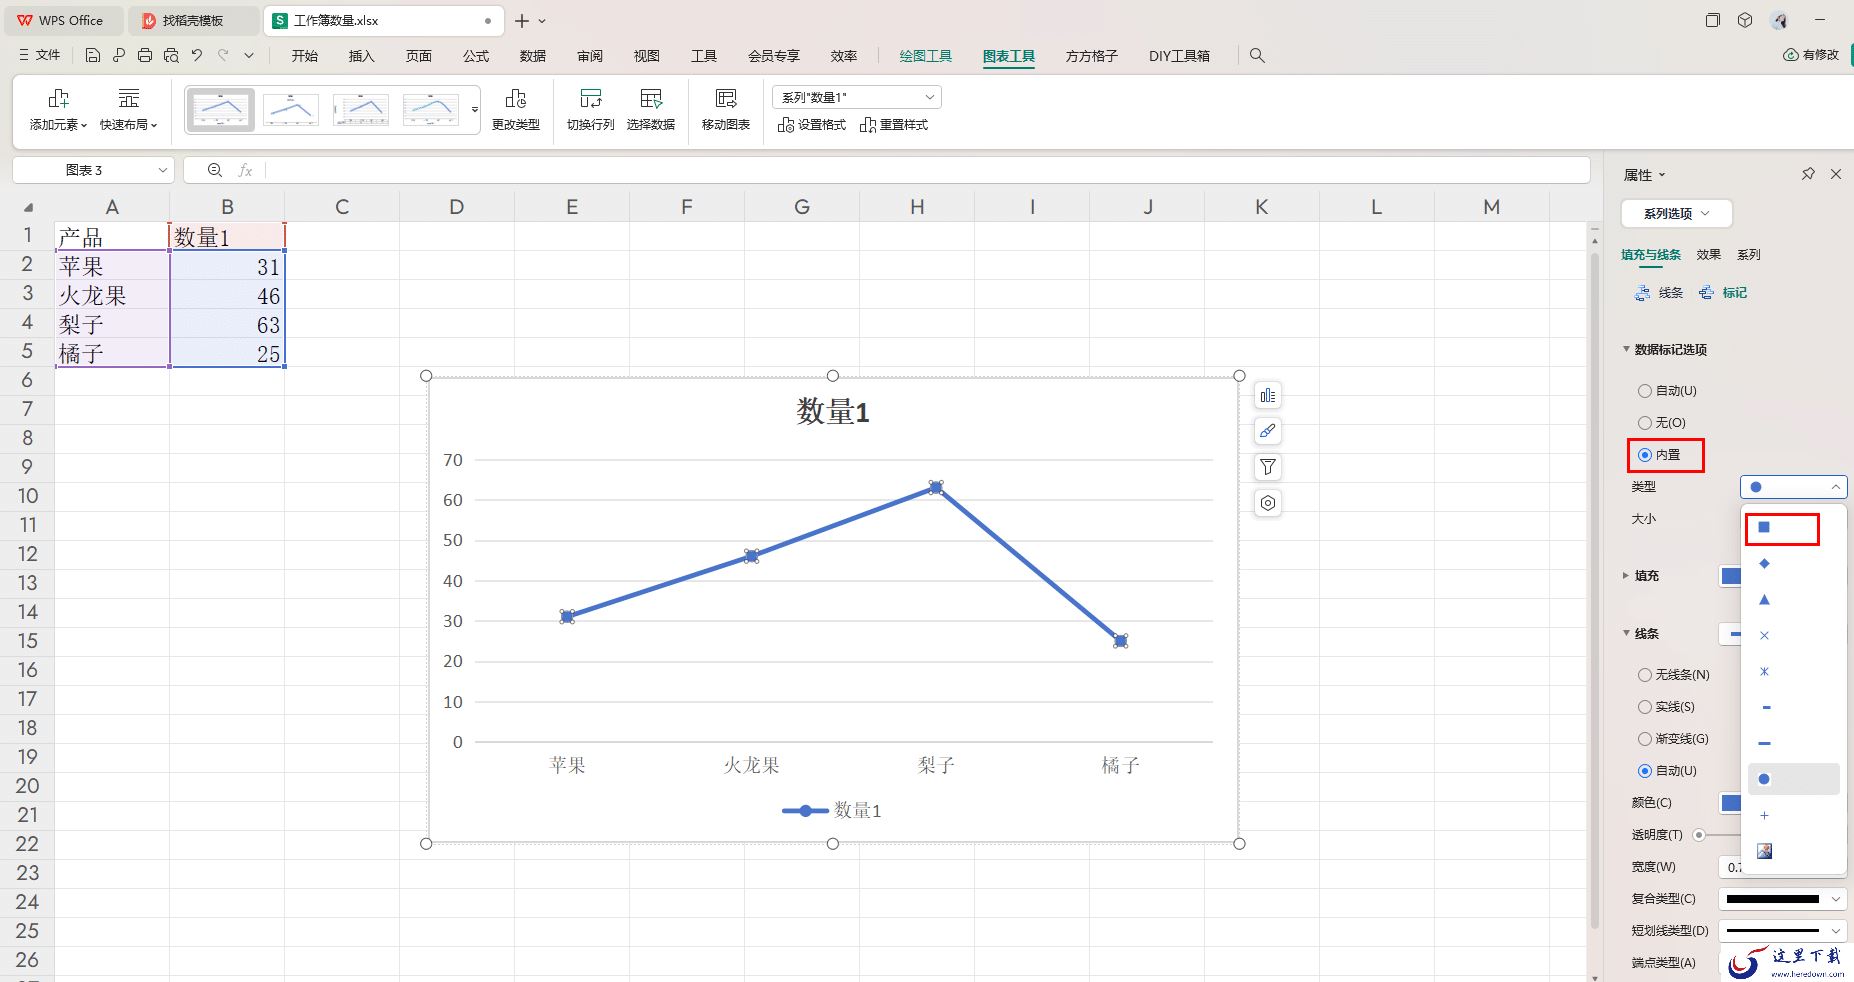Open the 复合类型(C) dropdown
This screenshot has height=982, width=1854.
(x=1782, y=899)
